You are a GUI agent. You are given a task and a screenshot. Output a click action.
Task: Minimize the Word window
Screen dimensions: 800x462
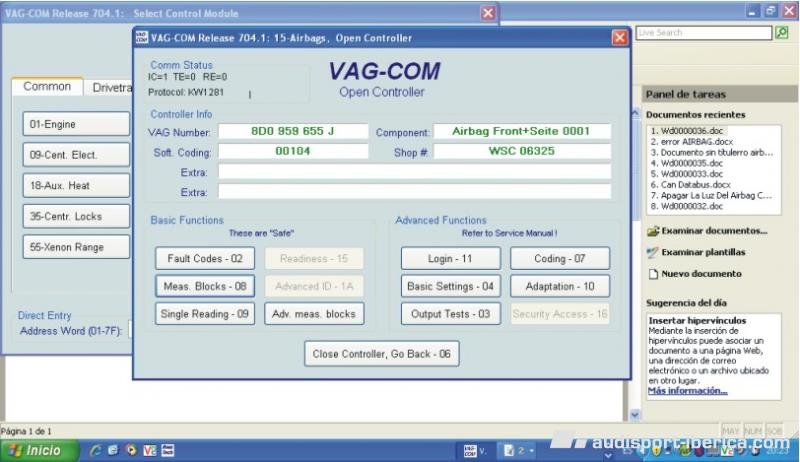(752, 11)
